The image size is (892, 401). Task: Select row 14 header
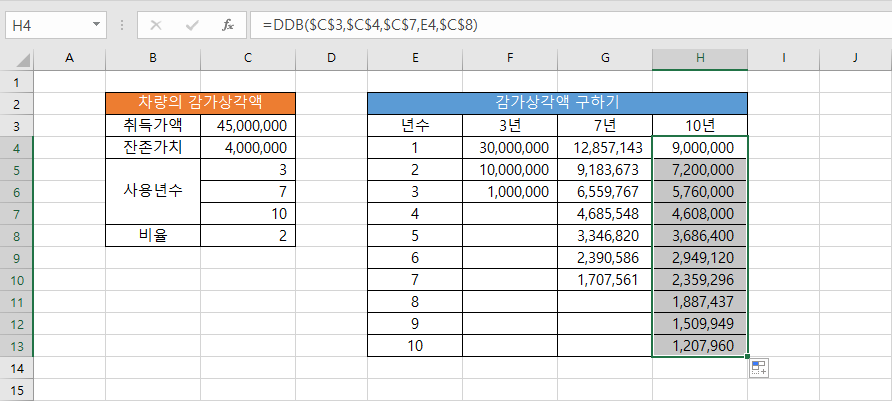coord(16,368)
